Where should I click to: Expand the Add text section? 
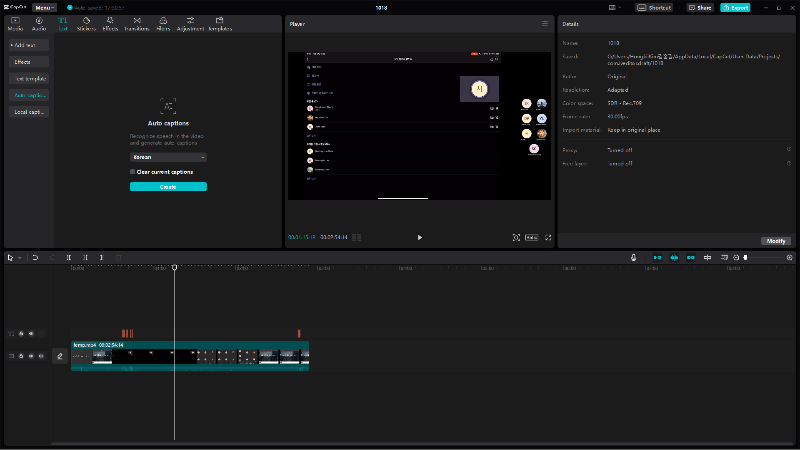(x=29, y=45)
